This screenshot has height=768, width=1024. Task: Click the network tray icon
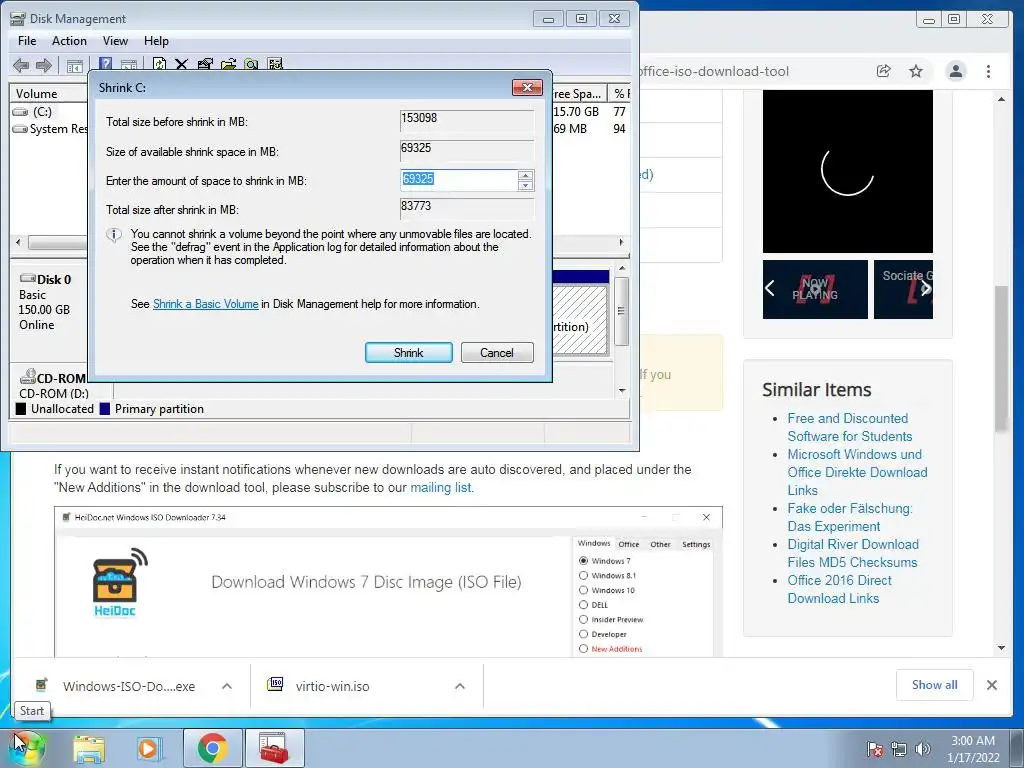click(899, 749)
